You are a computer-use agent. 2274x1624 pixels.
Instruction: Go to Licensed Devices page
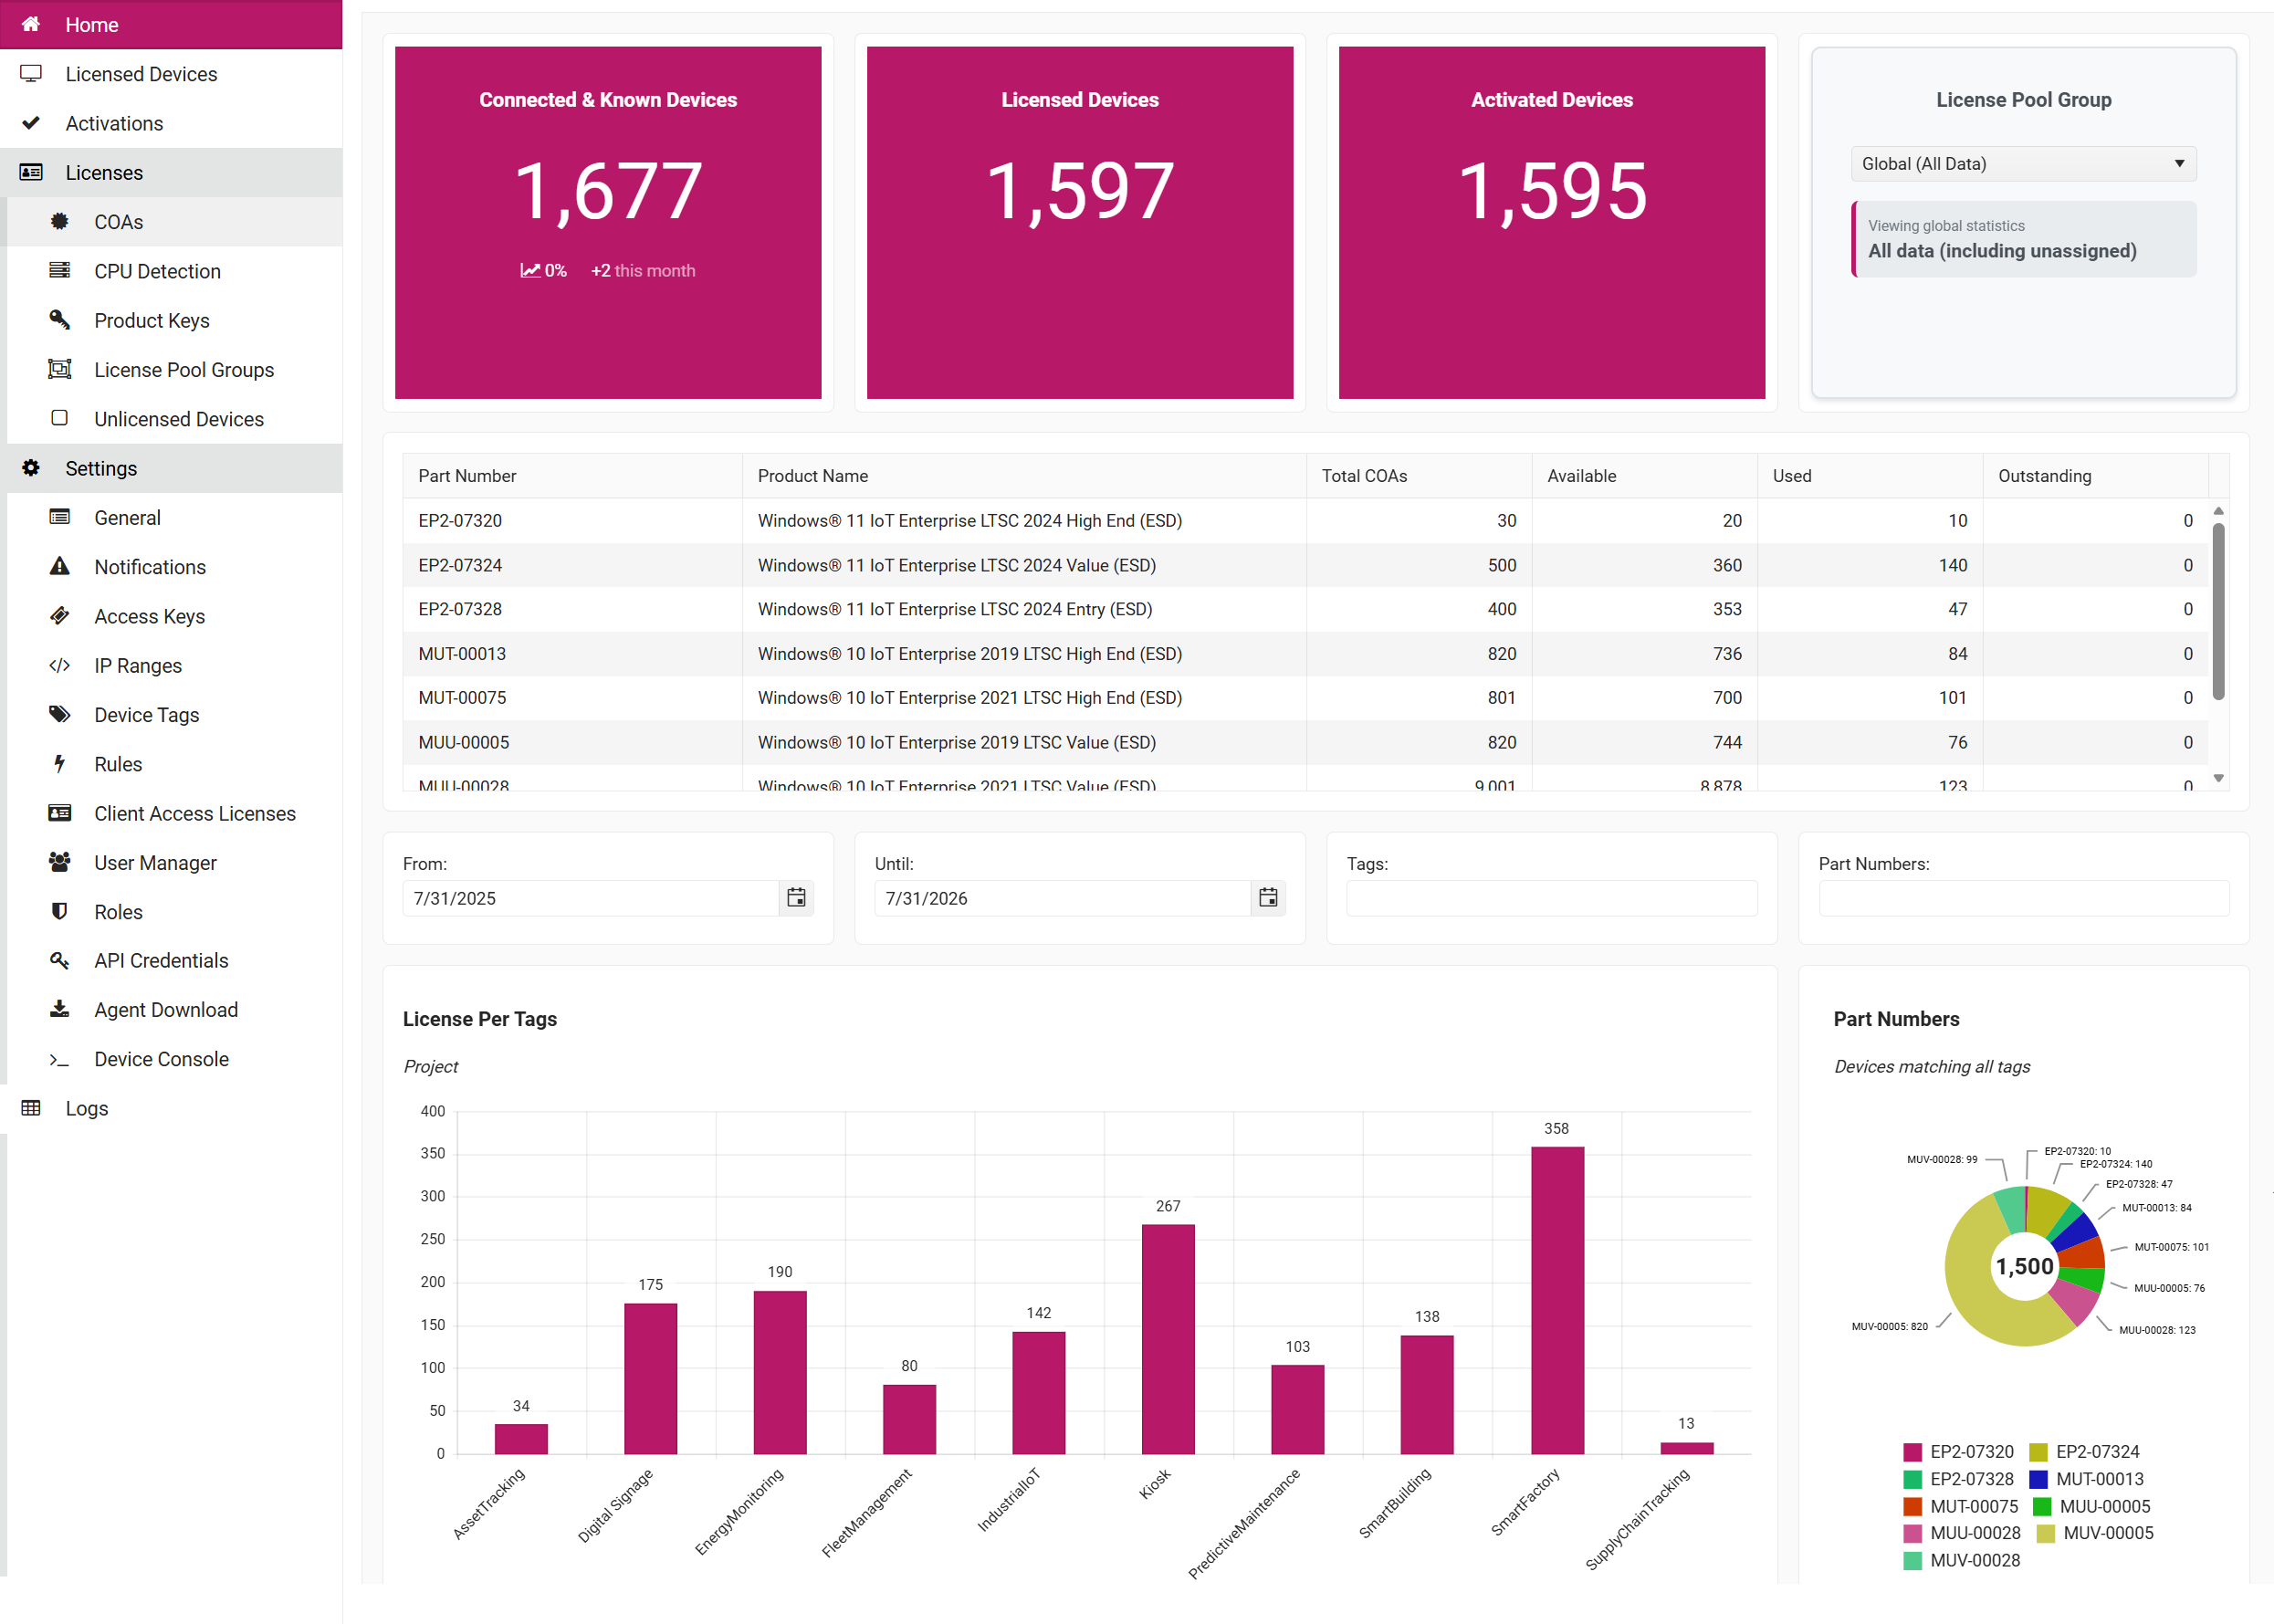point(171,74)
